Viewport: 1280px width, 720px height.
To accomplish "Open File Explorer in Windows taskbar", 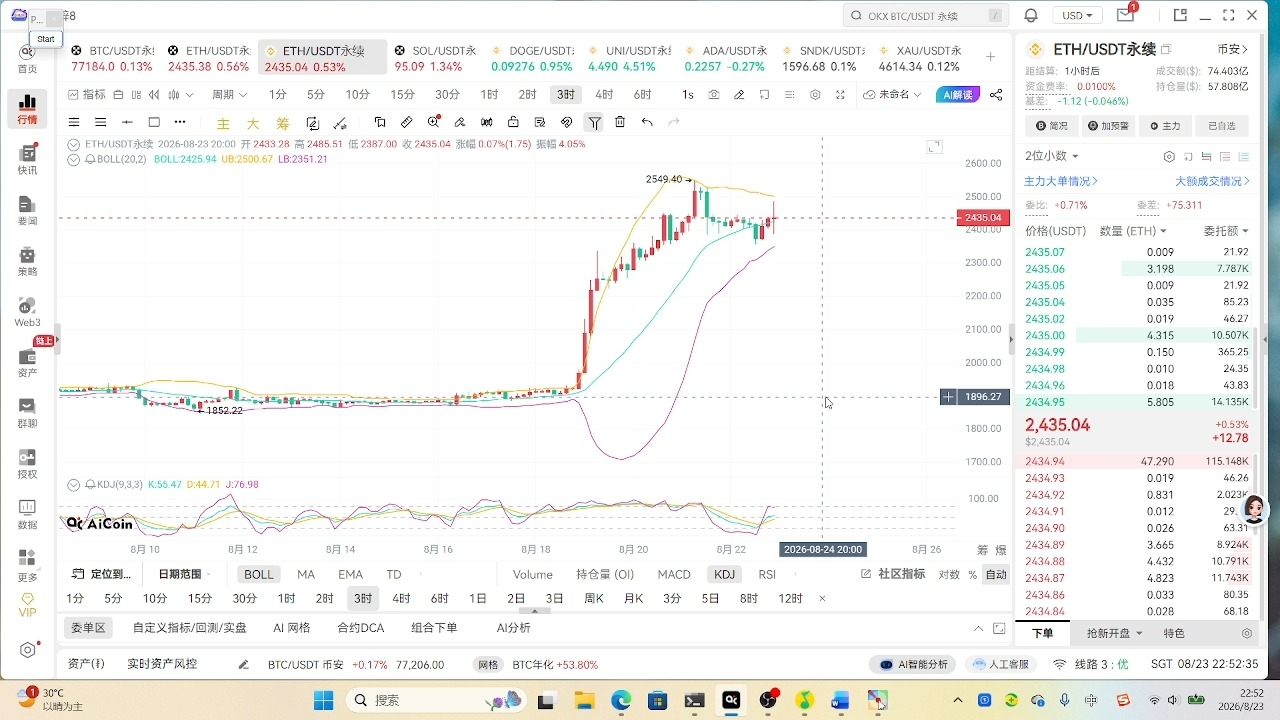I will [x=583, y=701].
